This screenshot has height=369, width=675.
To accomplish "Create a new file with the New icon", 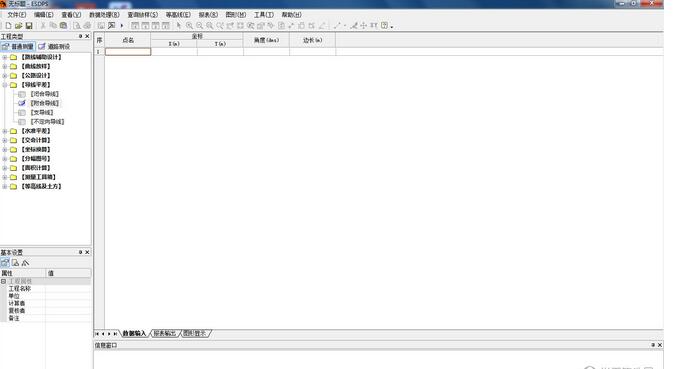I will pyautogui.click(x=8, y=26).
